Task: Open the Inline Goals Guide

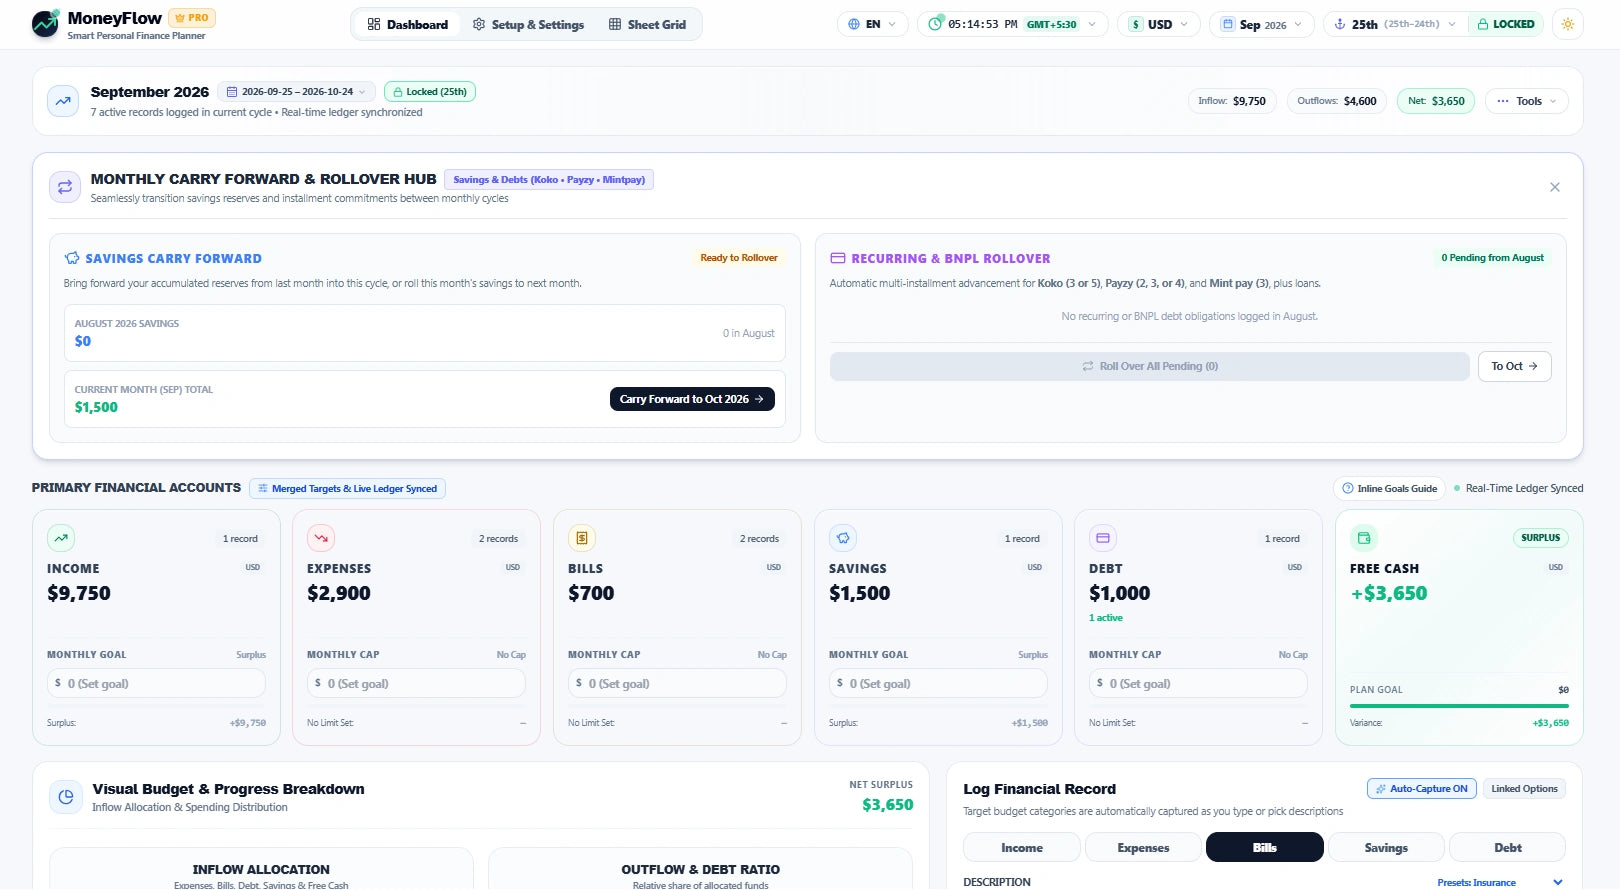Action: 1389,488
